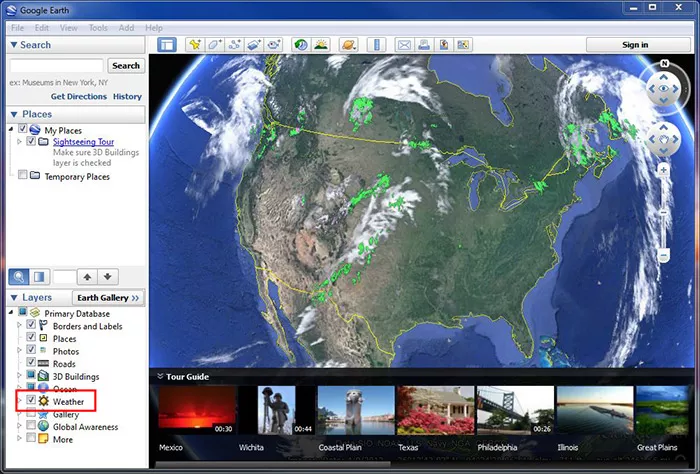
Task: Show historical imagery clock icon
Action: coord(301,45)
